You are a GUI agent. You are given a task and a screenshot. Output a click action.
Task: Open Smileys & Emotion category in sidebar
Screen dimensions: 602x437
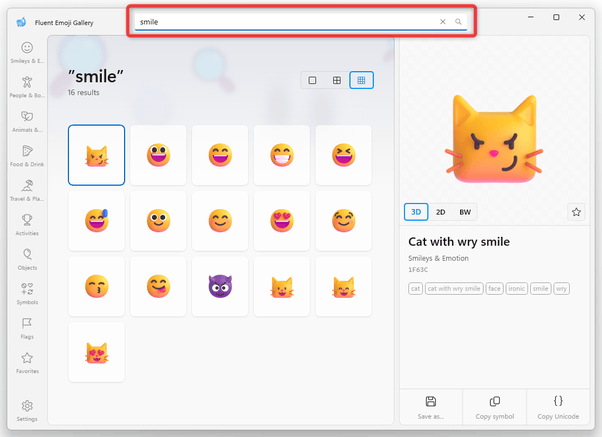[27, 52]
